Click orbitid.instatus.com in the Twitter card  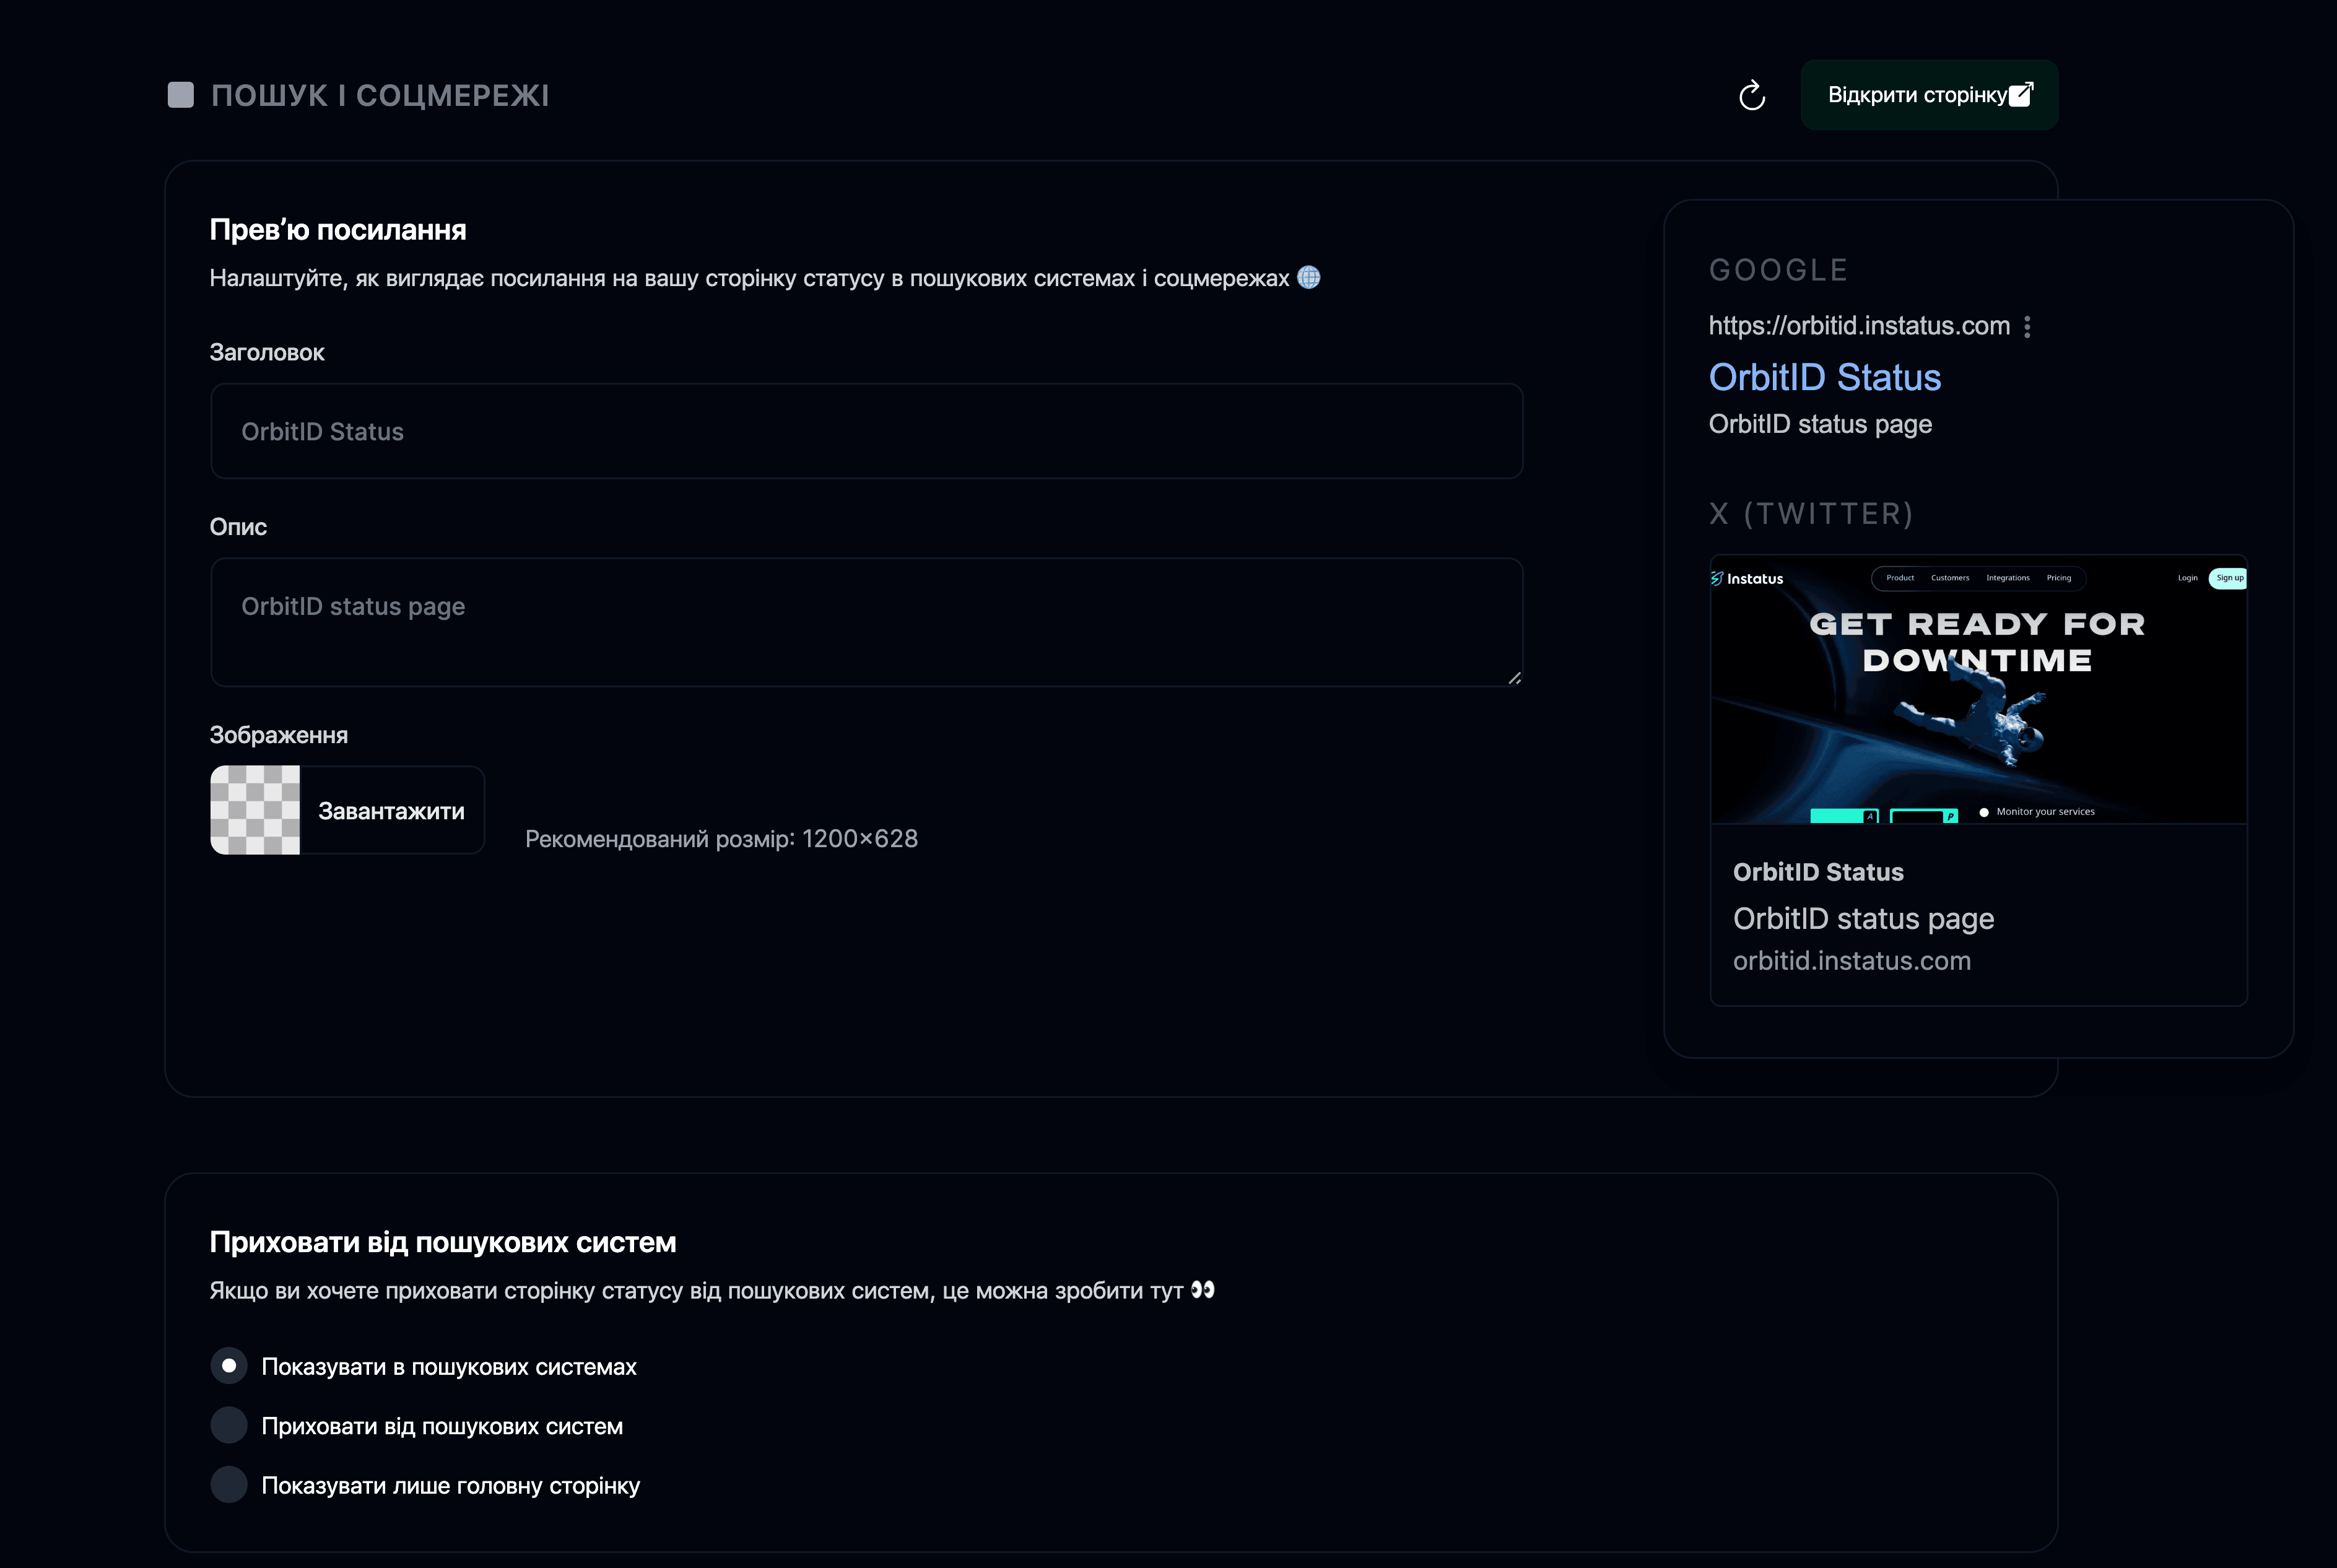tap(1852, 961)
